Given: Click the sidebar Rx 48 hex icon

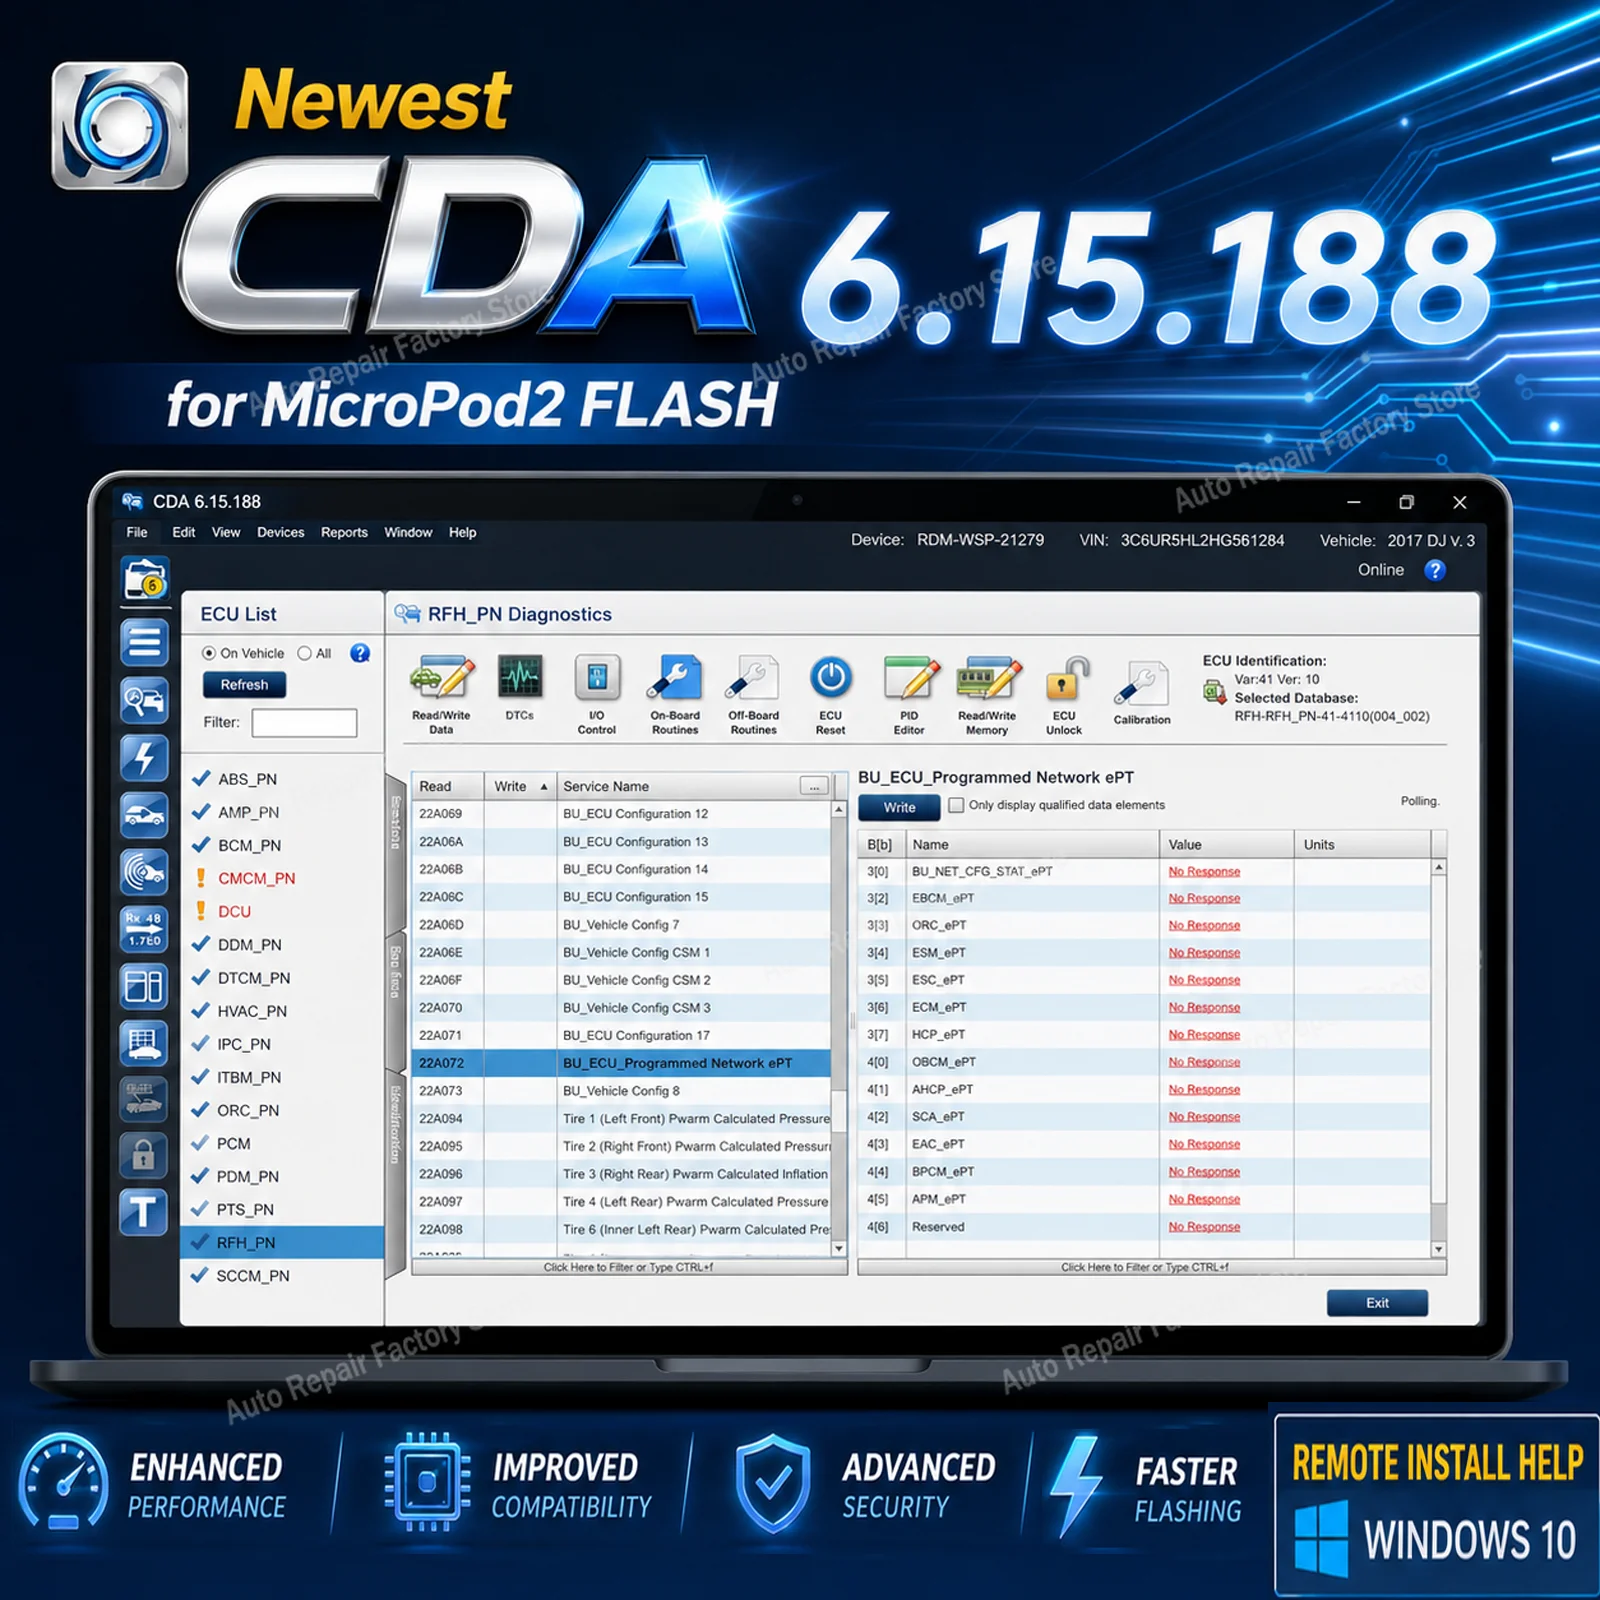Looking at the screenshot, I should pos(144,929).
